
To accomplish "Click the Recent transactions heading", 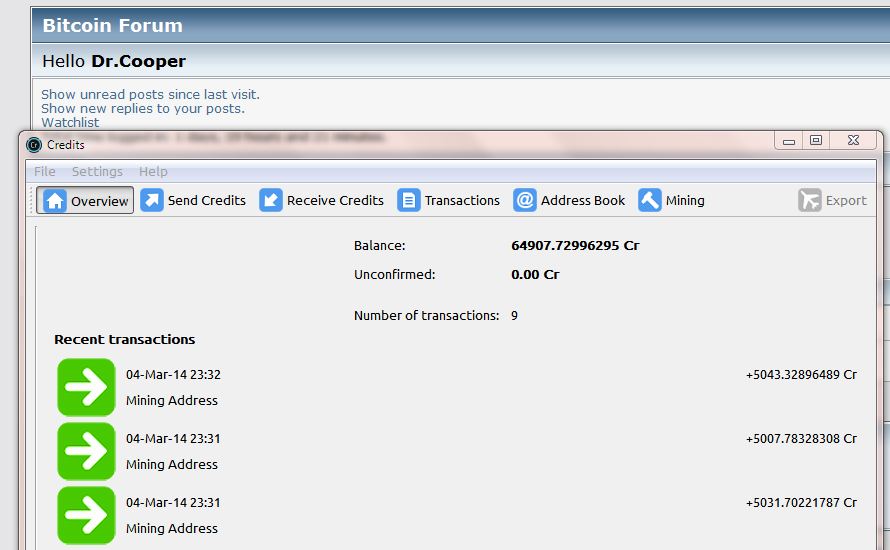I will (124, 339).
